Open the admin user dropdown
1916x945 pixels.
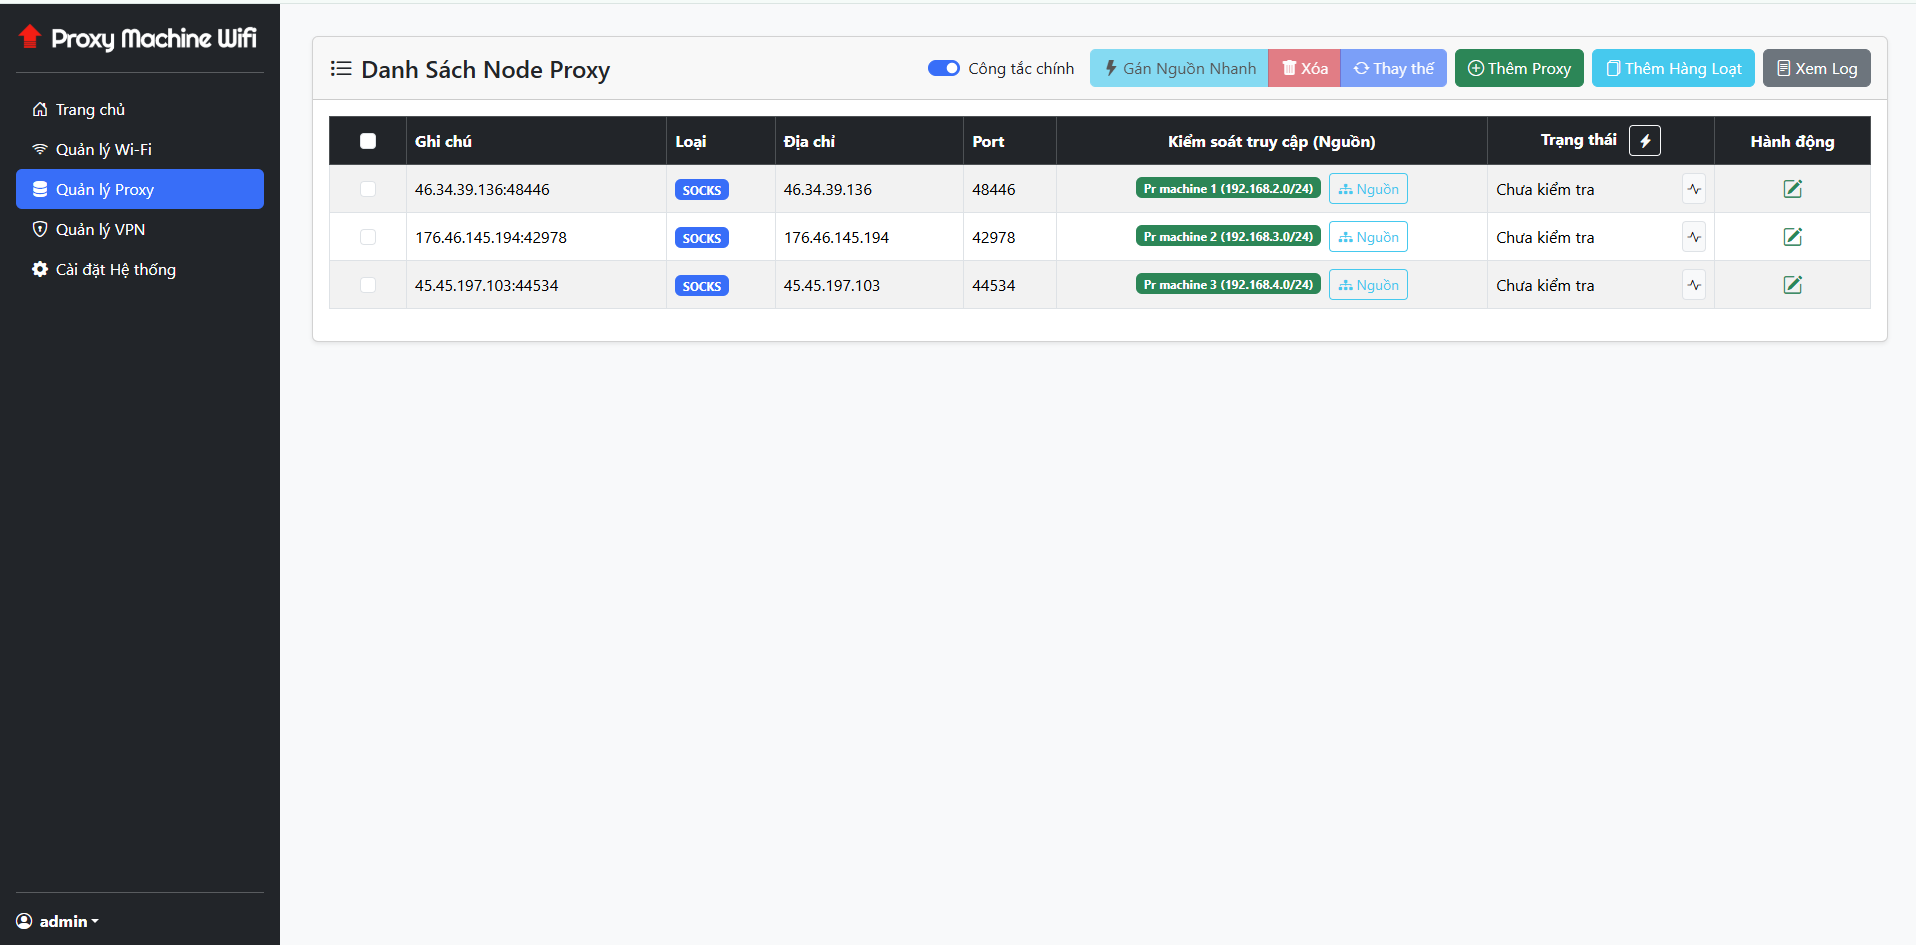click(58, 921)
